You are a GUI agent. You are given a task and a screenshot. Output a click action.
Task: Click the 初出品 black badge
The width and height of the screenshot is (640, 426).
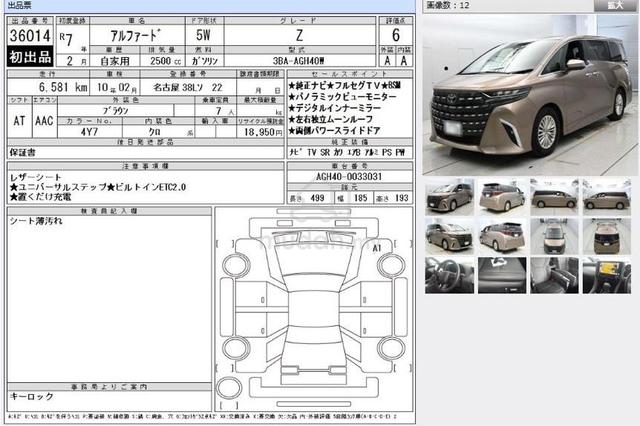[30, 57]
